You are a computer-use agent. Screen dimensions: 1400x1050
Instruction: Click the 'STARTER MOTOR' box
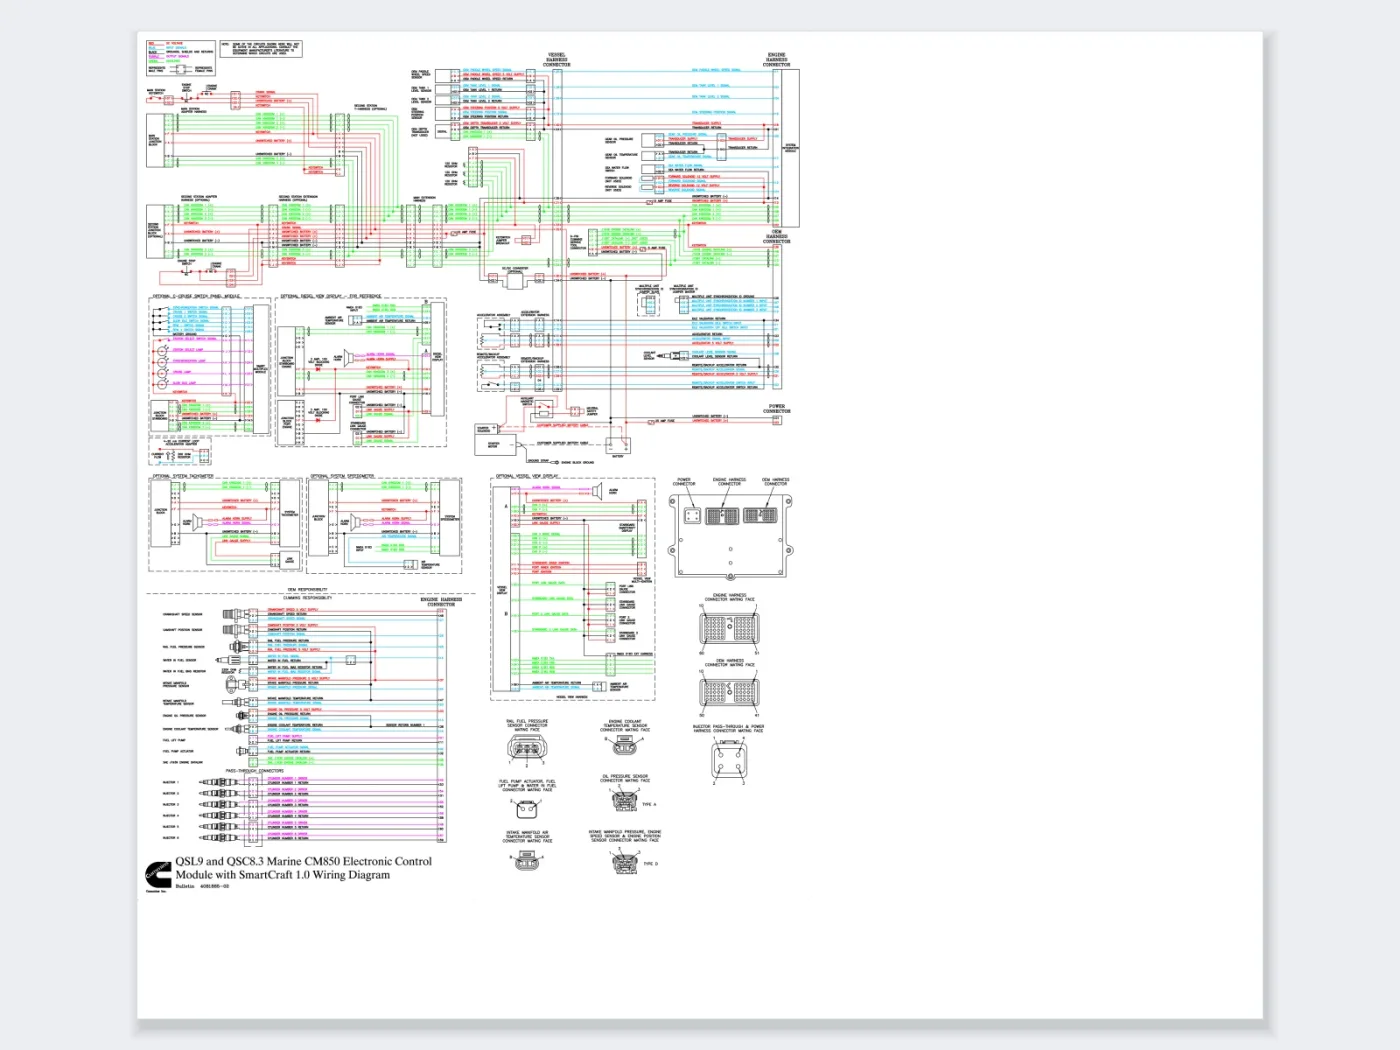point(495,445)
